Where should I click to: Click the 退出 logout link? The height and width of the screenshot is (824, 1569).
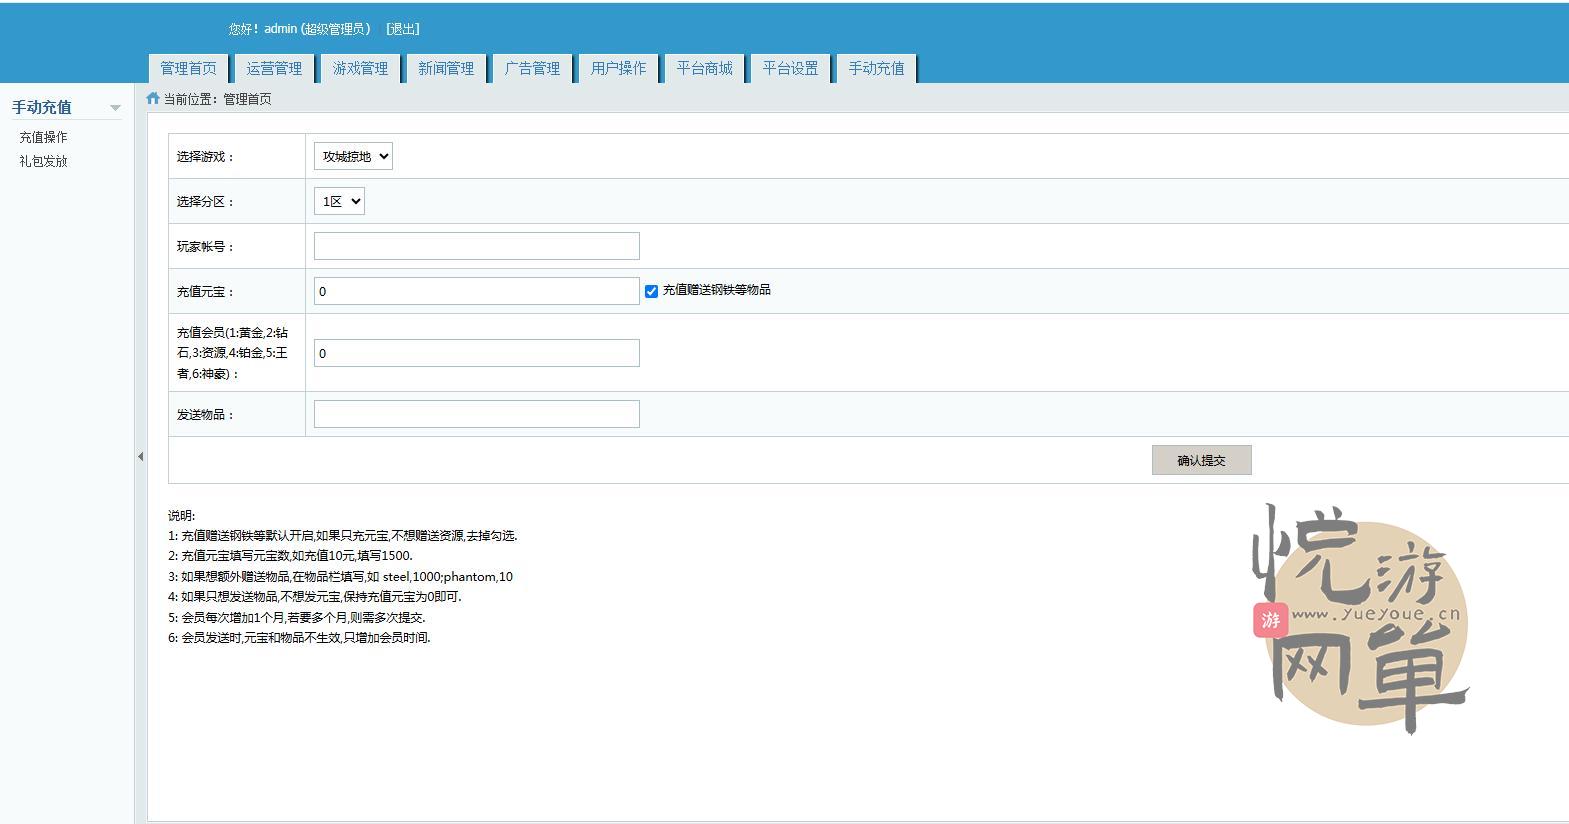click(403, 29)
